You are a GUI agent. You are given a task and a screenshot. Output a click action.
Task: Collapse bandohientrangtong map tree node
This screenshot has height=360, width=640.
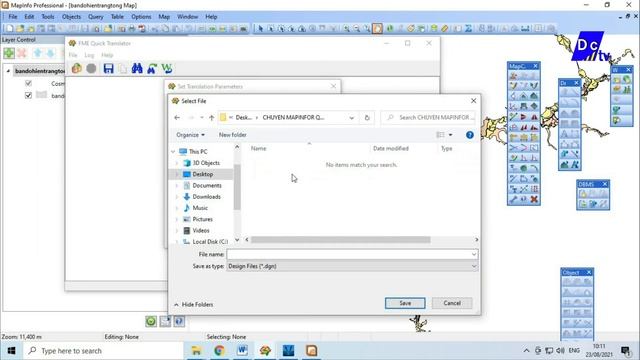pyautogui.click(x=8, y=71)
